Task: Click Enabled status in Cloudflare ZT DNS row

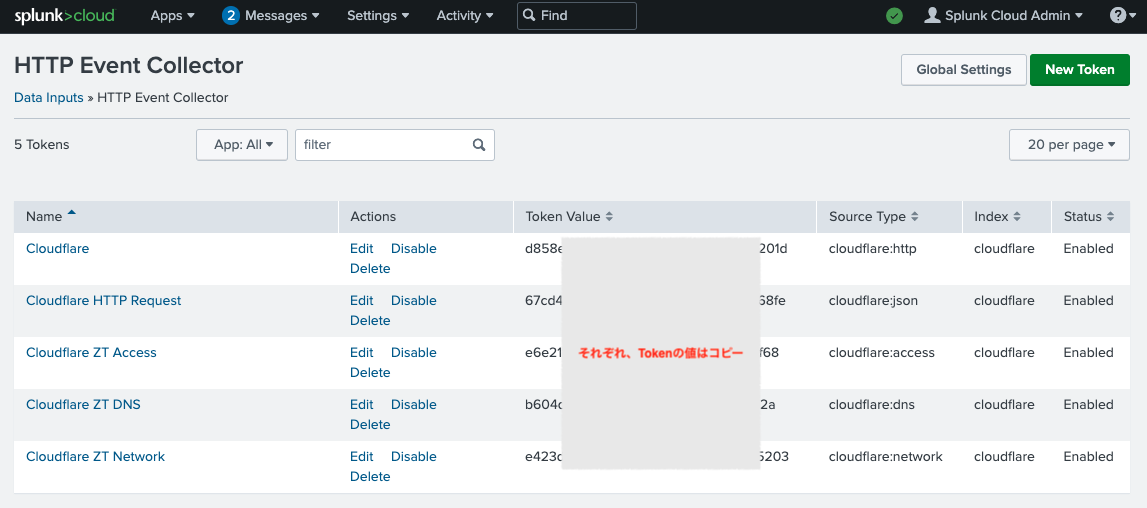Action: pyautogui.click(x=1088, y=405)
